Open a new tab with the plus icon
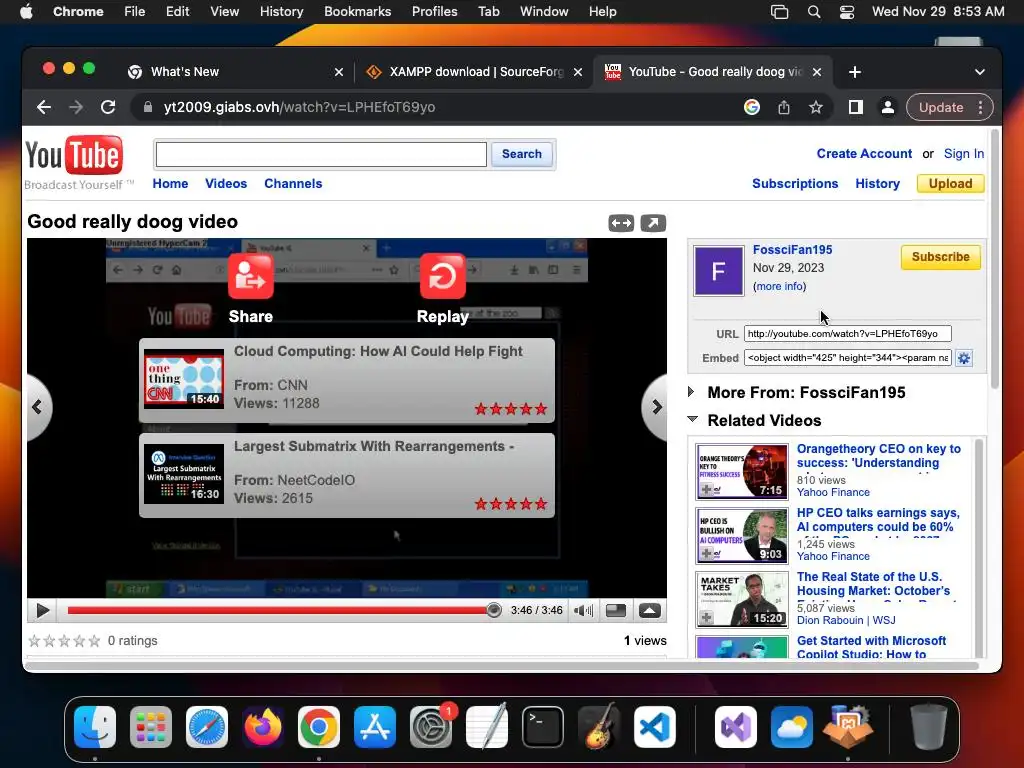The width and height of the screenshot is (1024, 768). point(855,72)
